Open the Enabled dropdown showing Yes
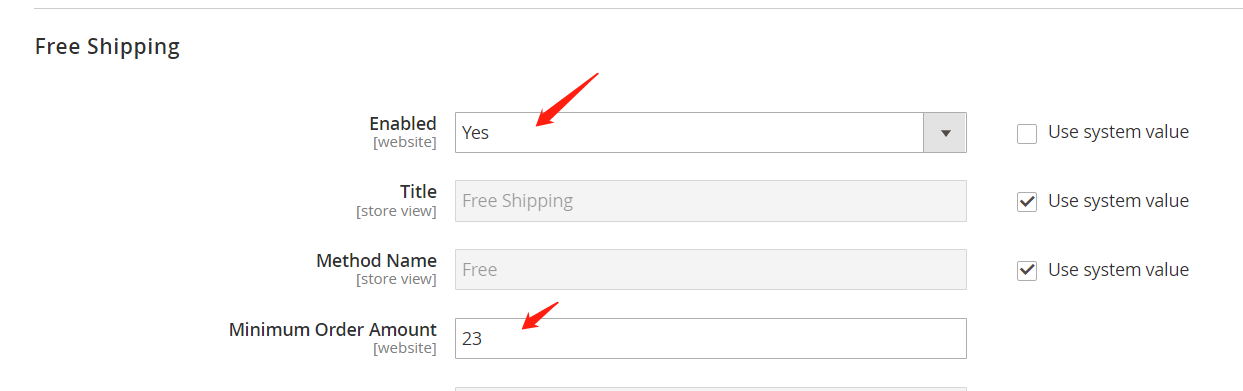The height and width of the screenshot is (391, 1243). (710, 132)
